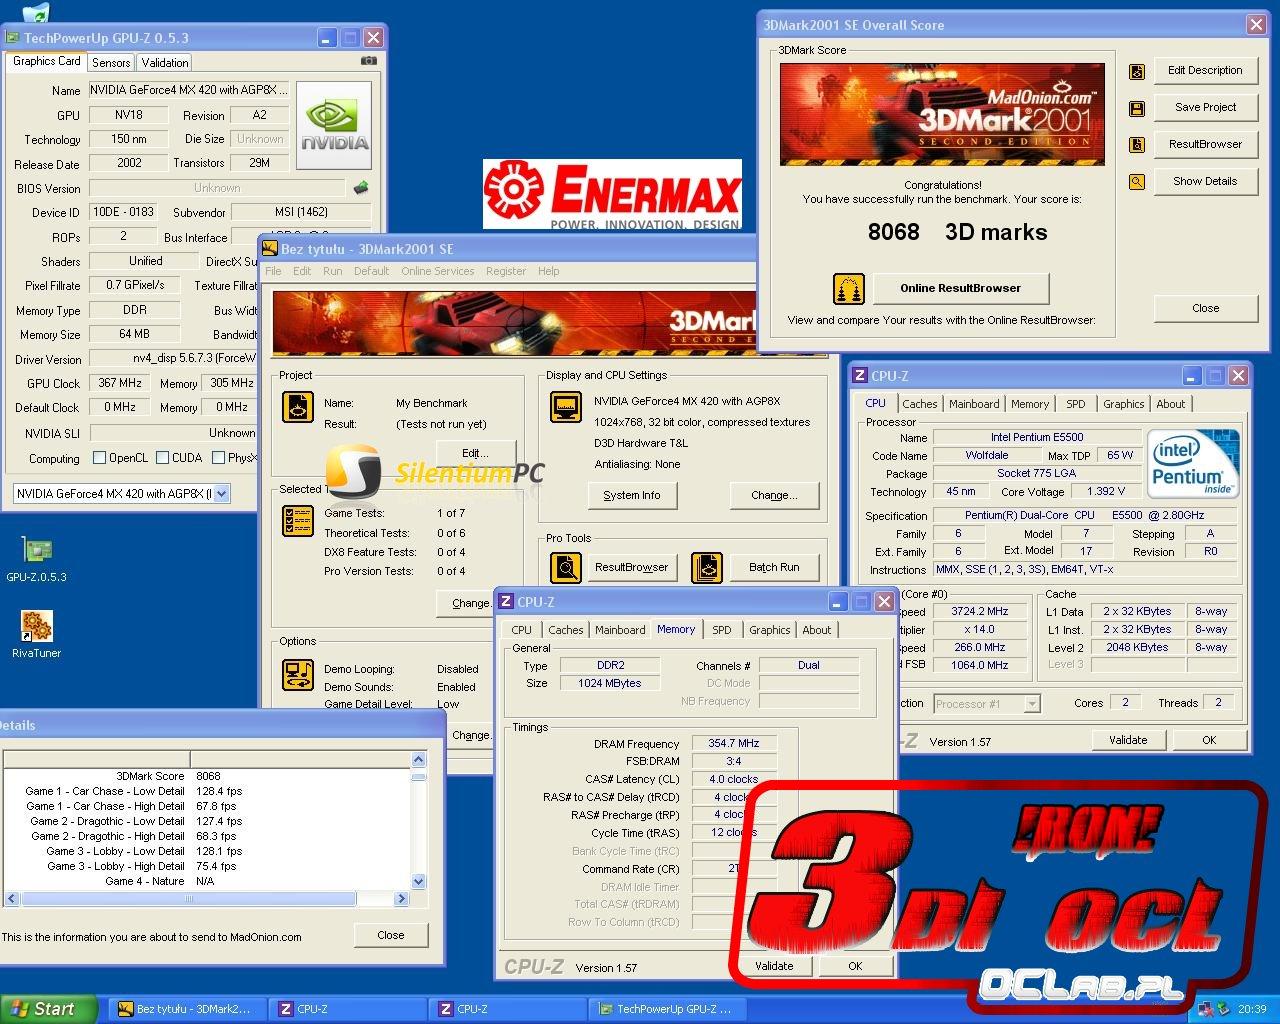Open Caches tab in front CPU-Z window
Viewport: 1280px width, 1024px height.
pos(565,630)
